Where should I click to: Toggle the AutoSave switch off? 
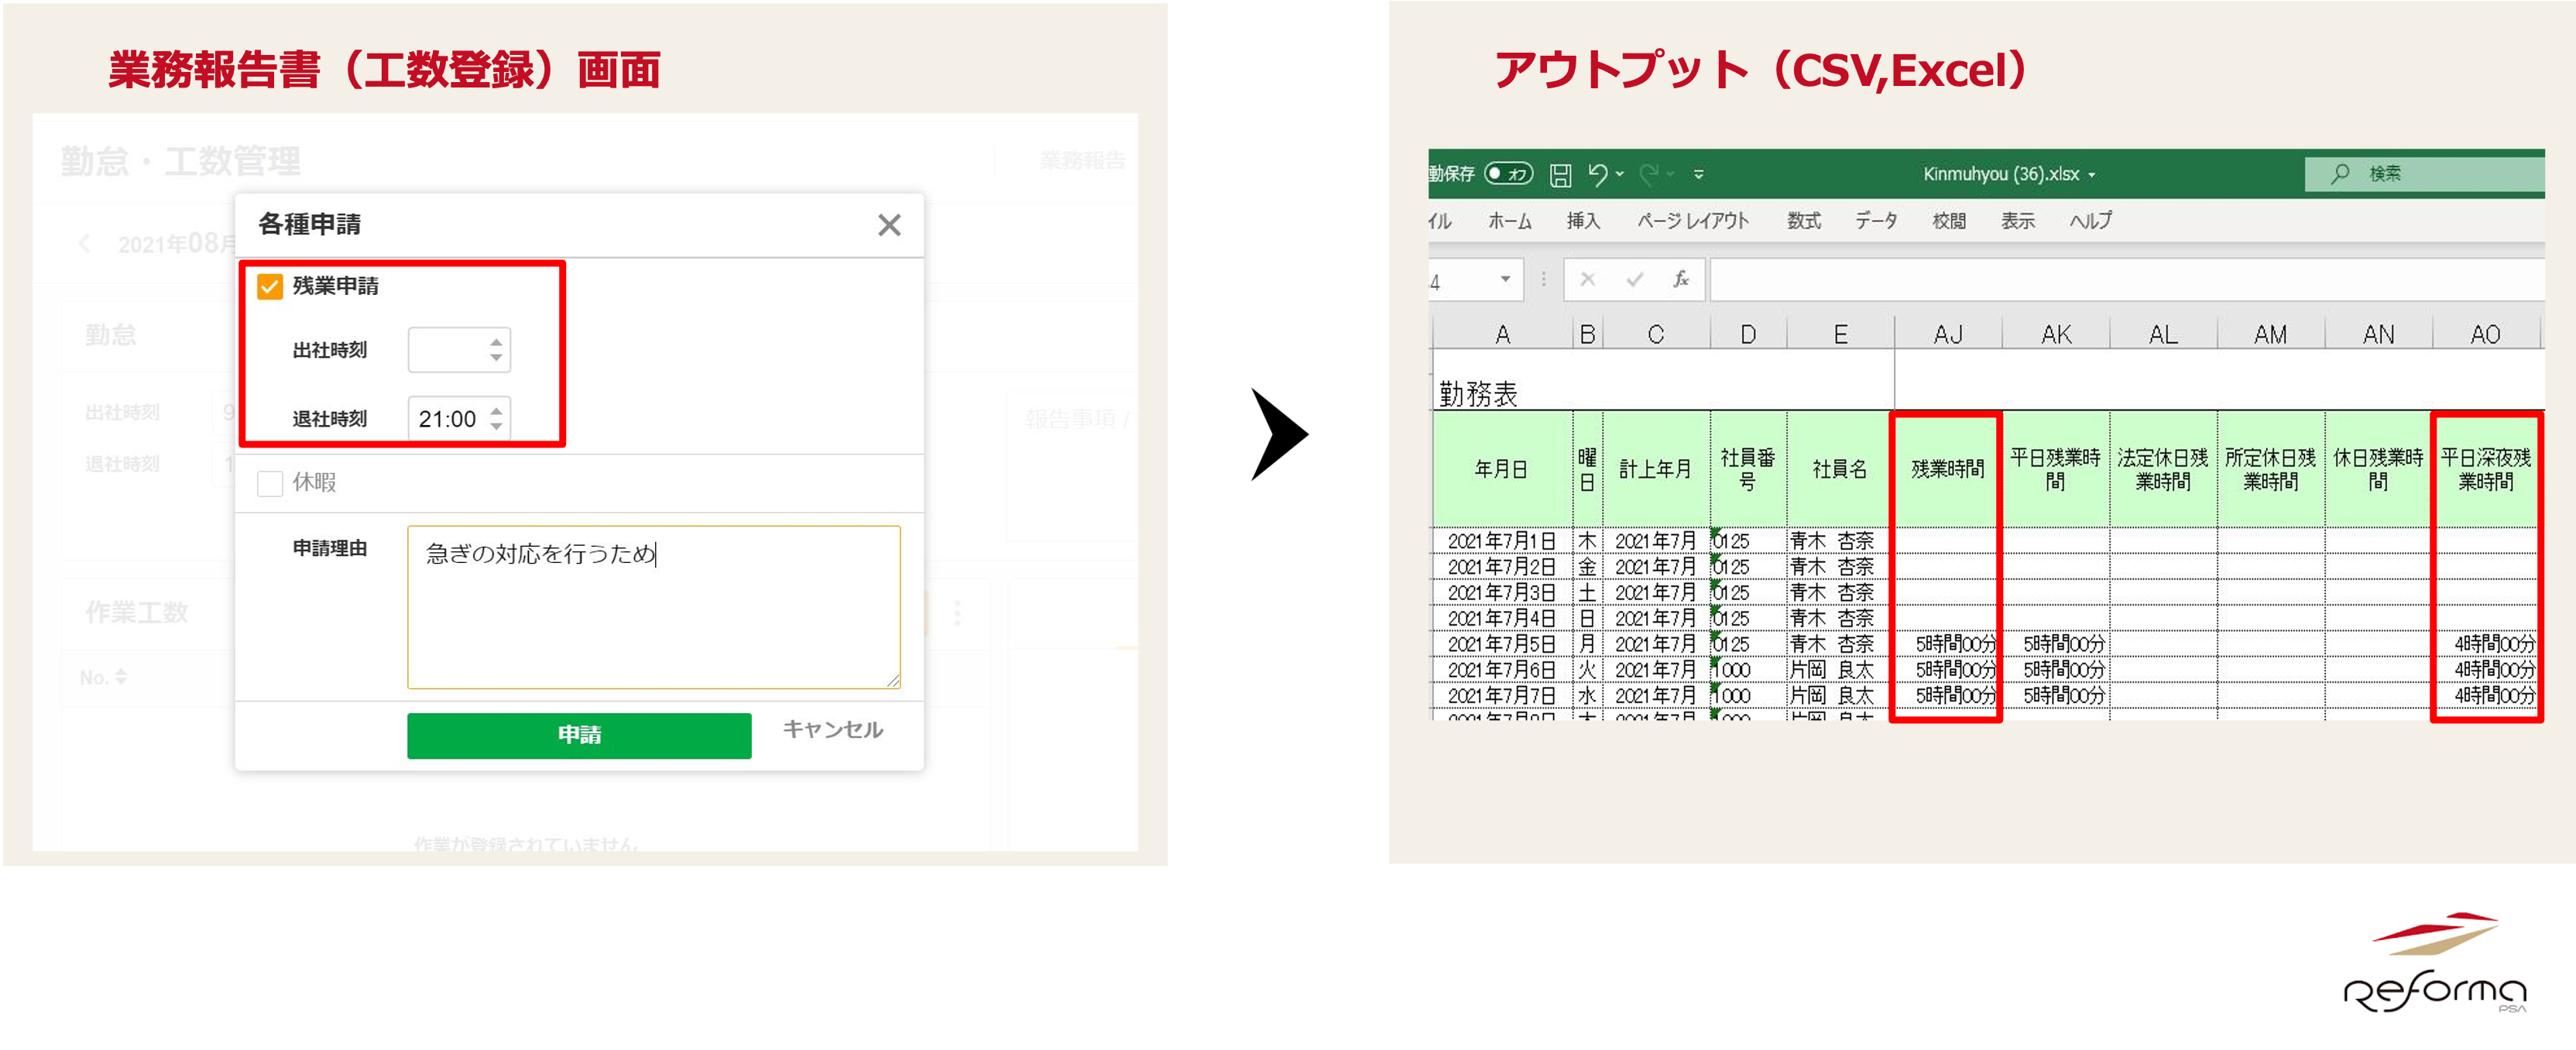click(1508, 174)
